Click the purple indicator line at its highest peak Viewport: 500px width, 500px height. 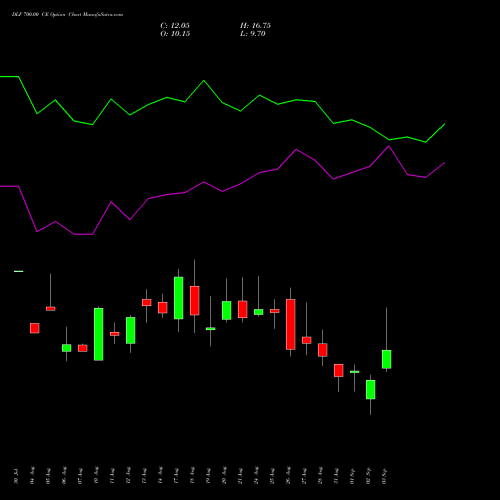(x=389, y=146)
